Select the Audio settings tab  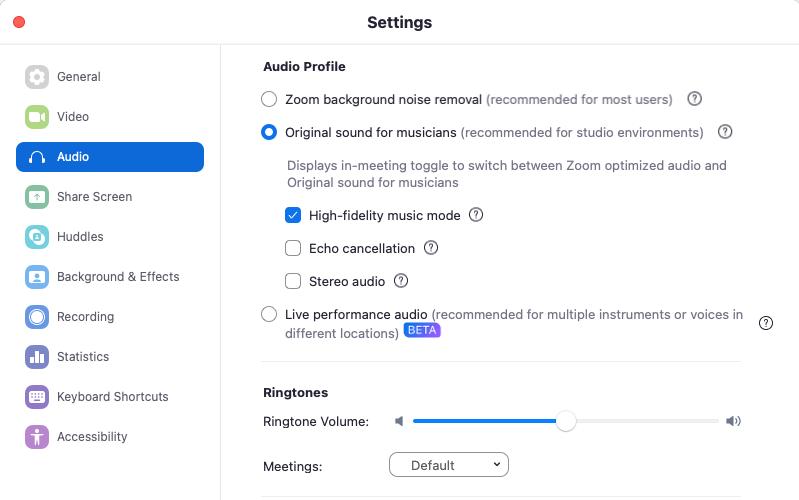click(110, 157)
